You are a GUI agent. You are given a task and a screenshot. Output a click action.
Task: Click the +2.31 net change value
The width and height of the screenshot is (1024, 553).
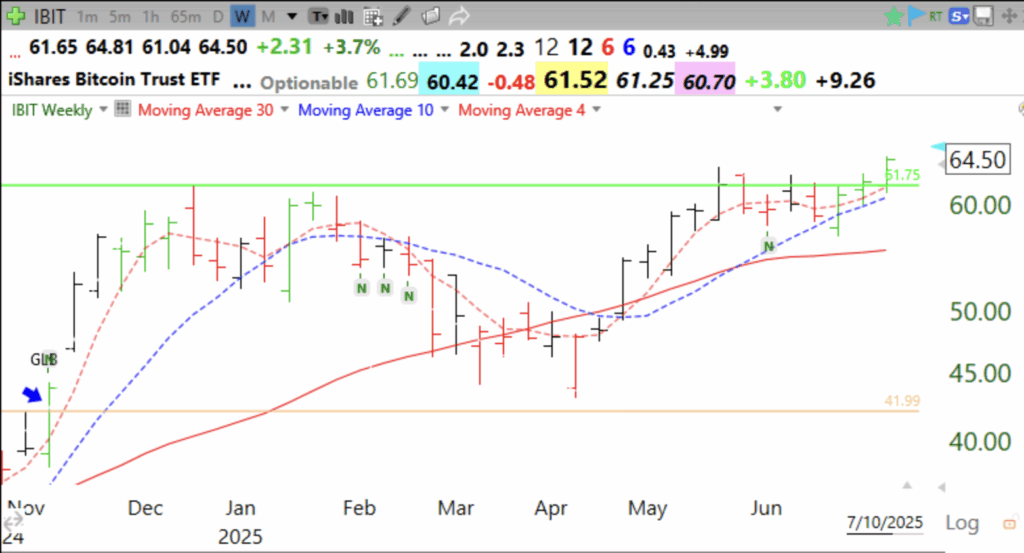coord(284,47)
